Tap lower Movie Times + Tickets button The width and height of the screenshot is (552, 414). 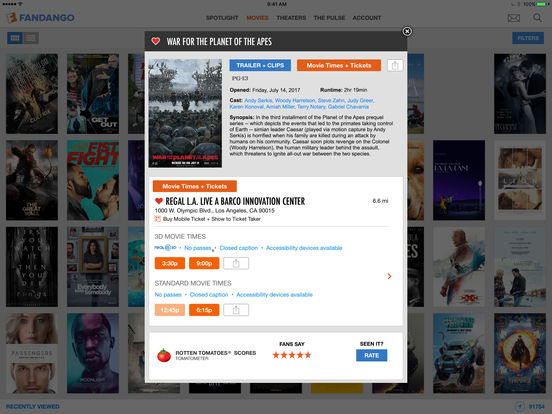pyautogui.click(x=195, y=186)
